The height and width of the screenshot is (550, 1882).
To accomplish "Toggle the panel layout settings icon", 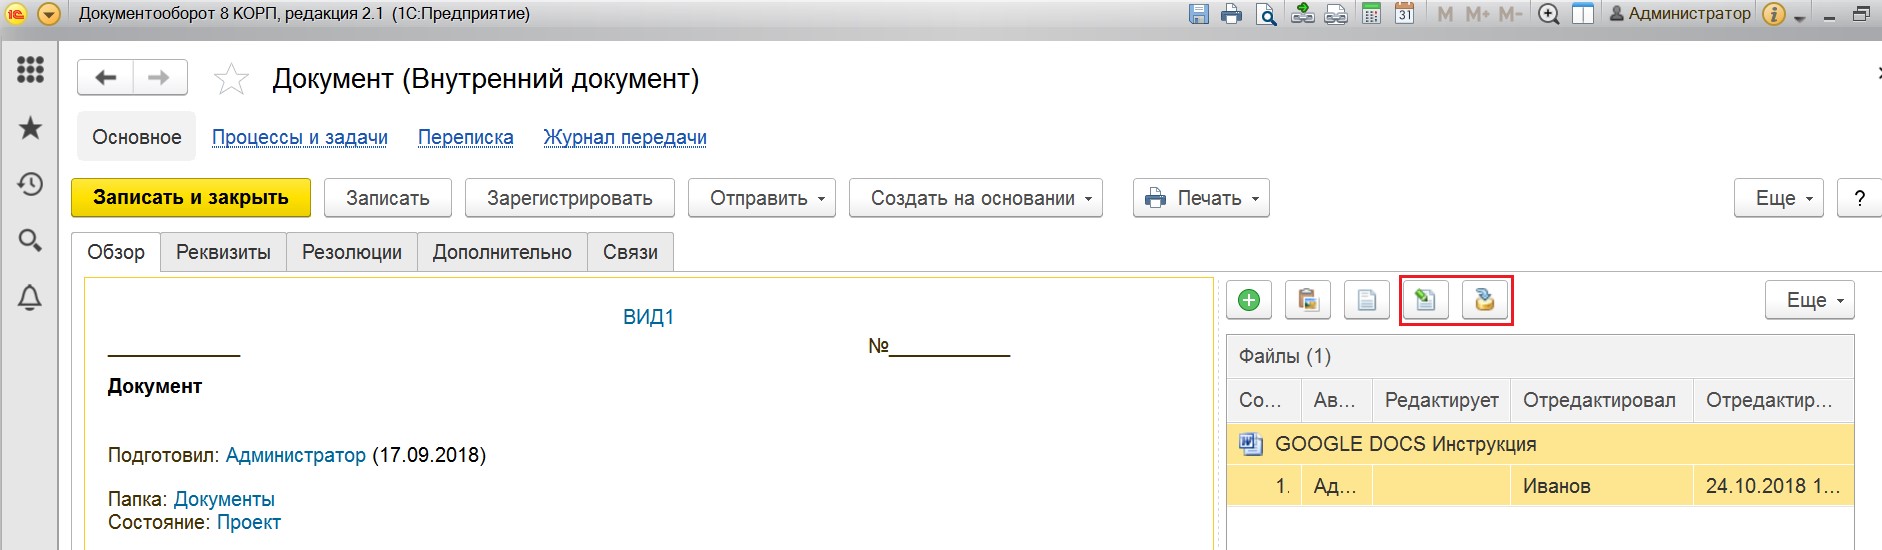I will [1583, 14].
